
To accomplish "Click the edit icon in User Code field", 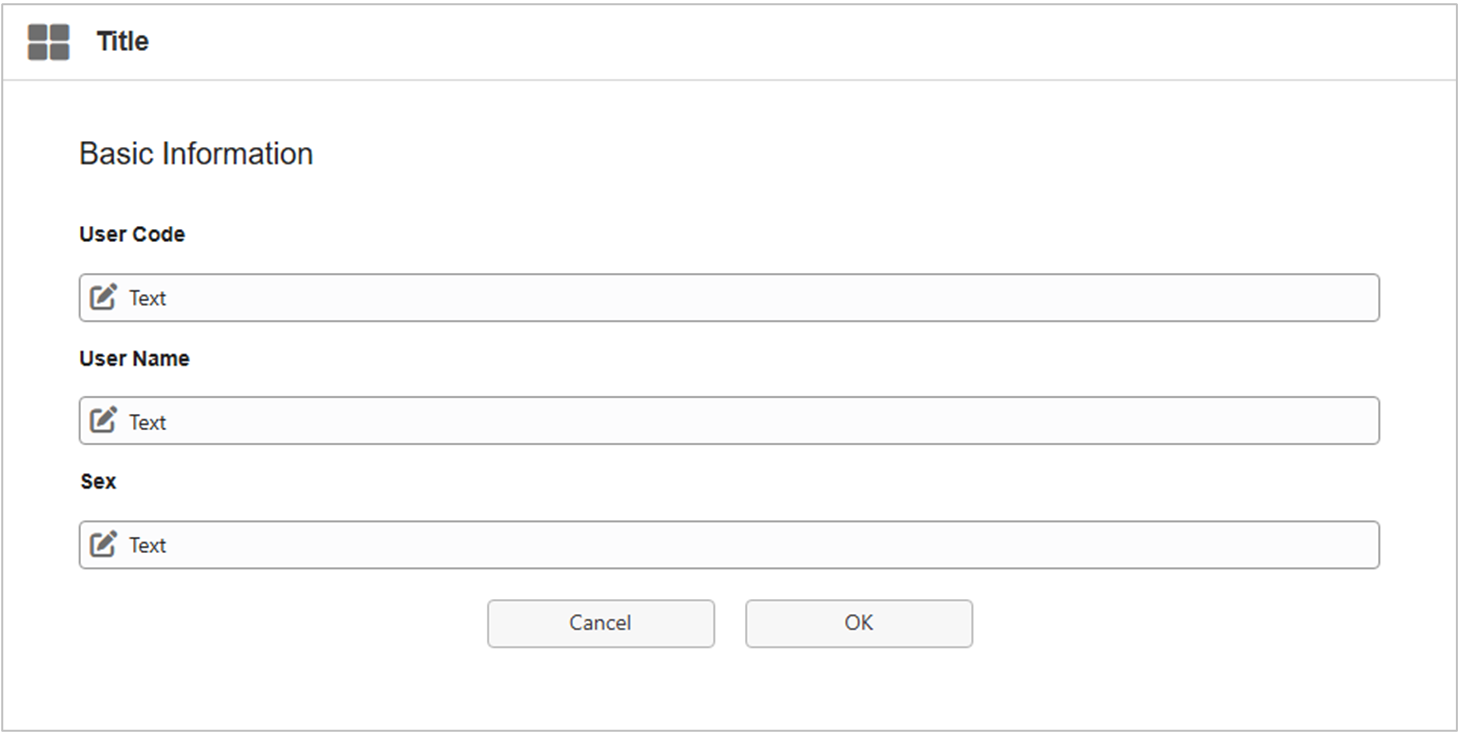I will coord(103,297).
